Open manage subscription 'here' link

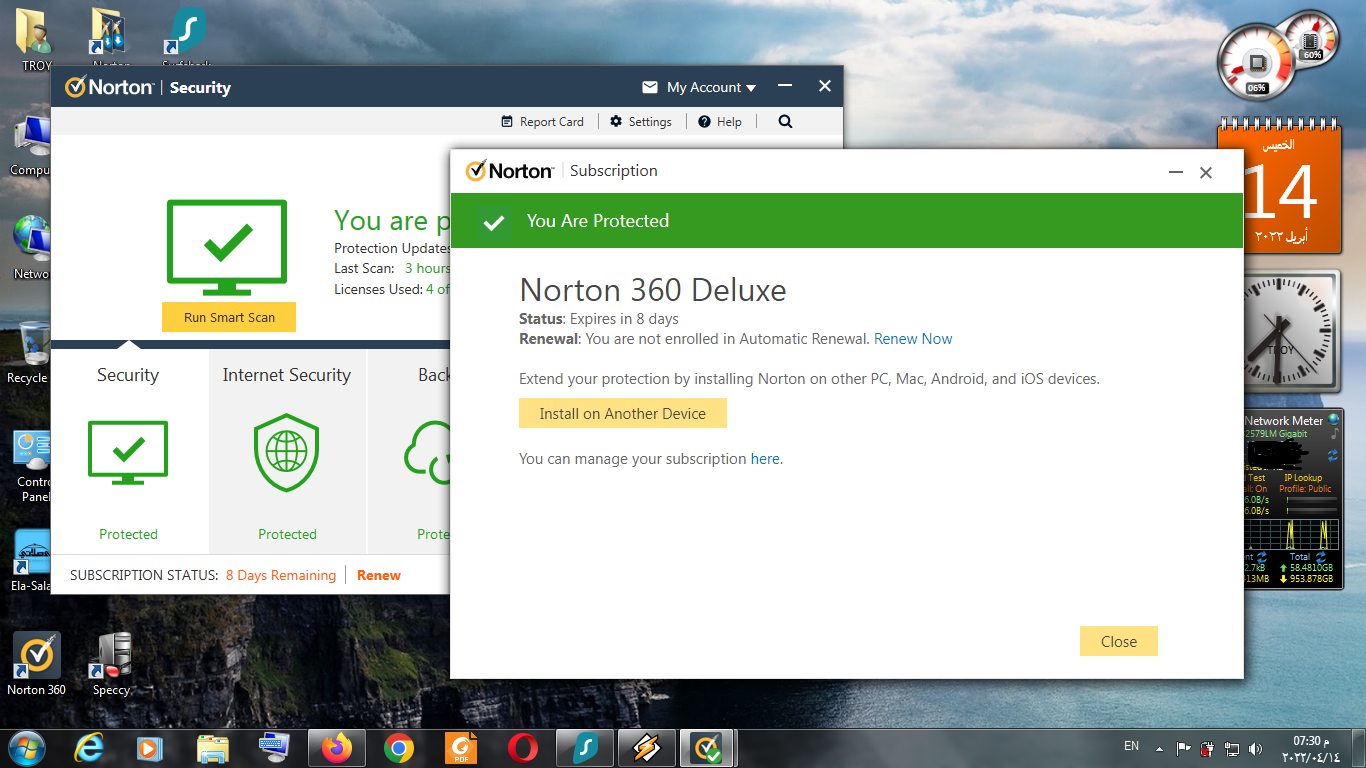coord(765,459)
